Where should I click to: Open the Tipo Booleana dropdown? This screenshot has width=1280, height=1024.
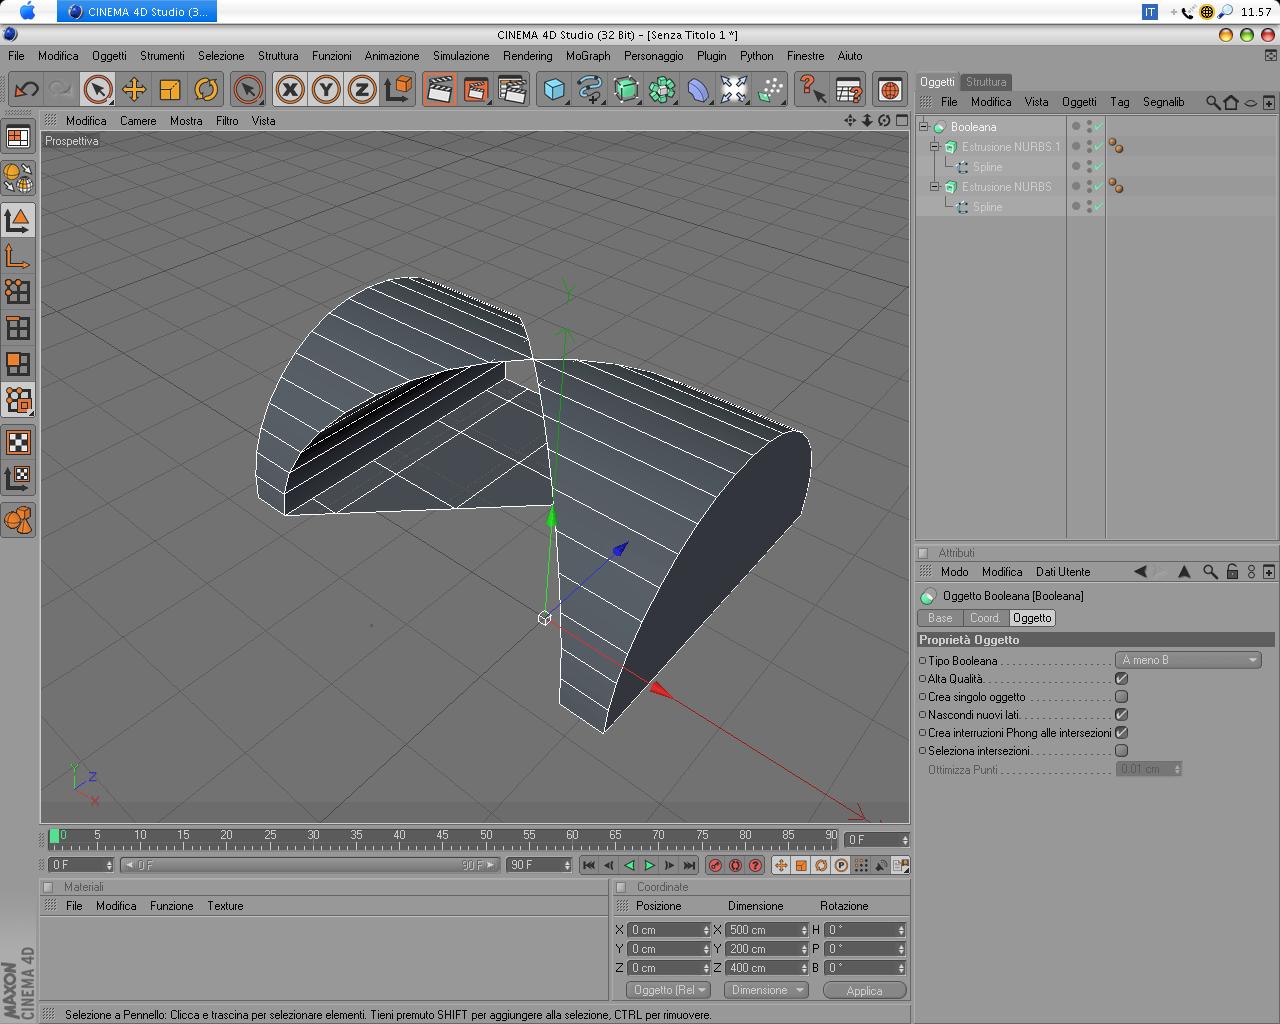point(1188,660)
